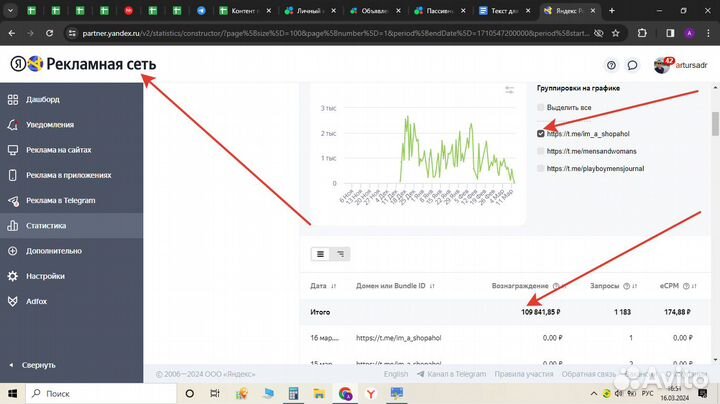
Task: Enable the mensandwomans channel checkbox
Action: click(542, 151)
